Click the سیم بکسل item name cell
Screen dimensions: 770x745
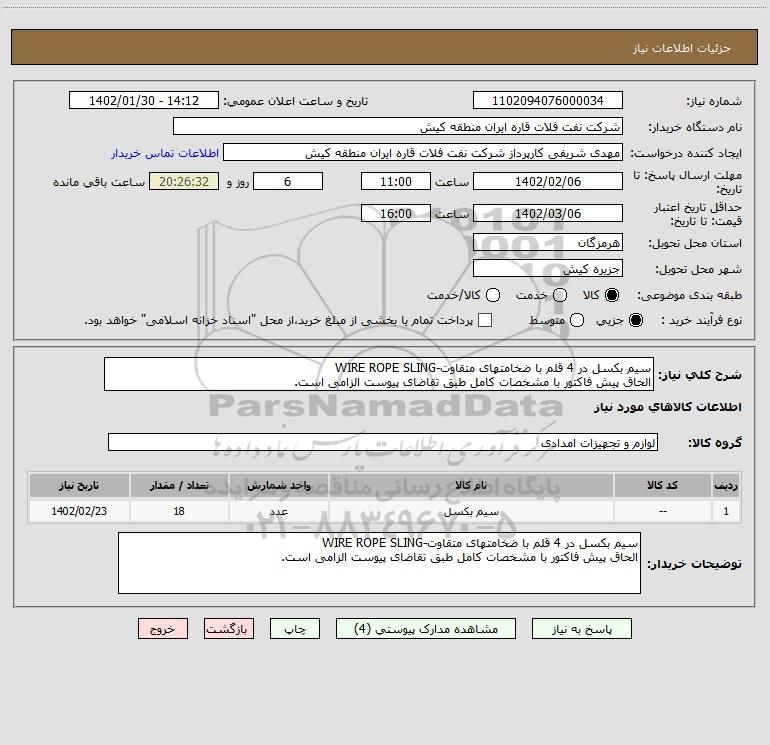coord(471,512)
